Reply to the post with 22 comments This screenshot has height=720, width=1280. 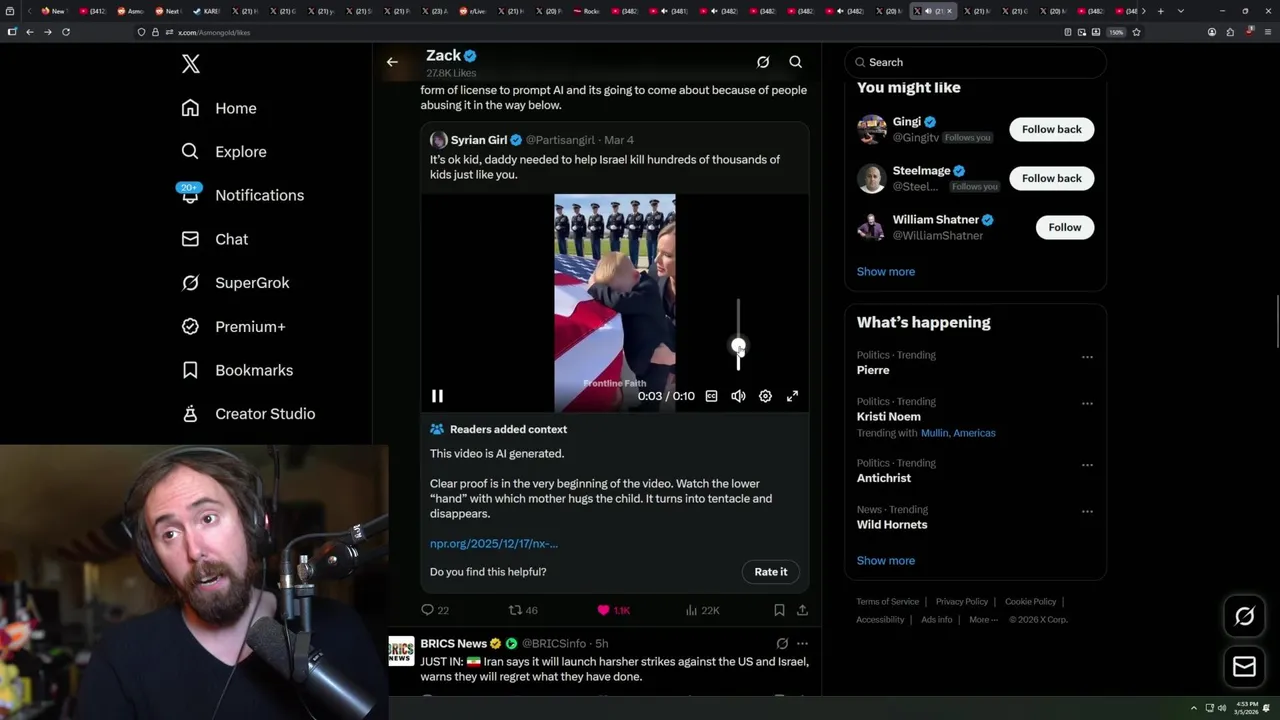pos(435,610)
